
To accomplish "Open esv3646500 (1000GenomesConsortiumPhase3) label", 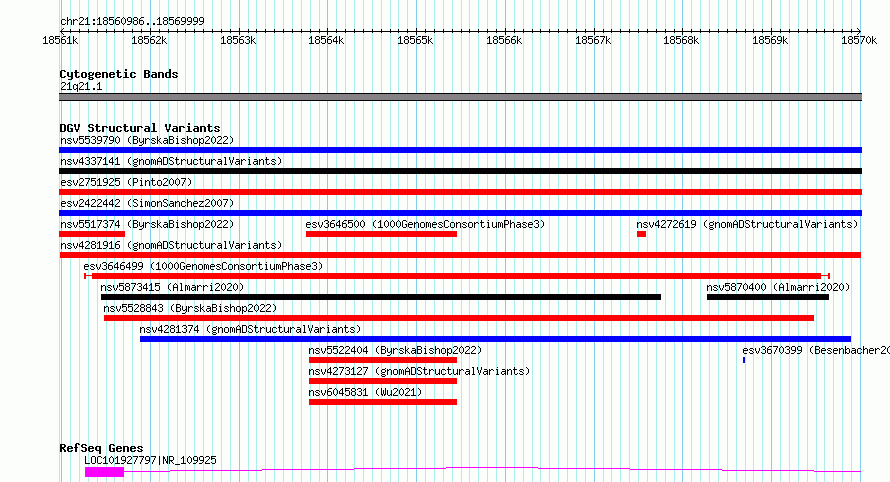I will (x=425, y=224).
